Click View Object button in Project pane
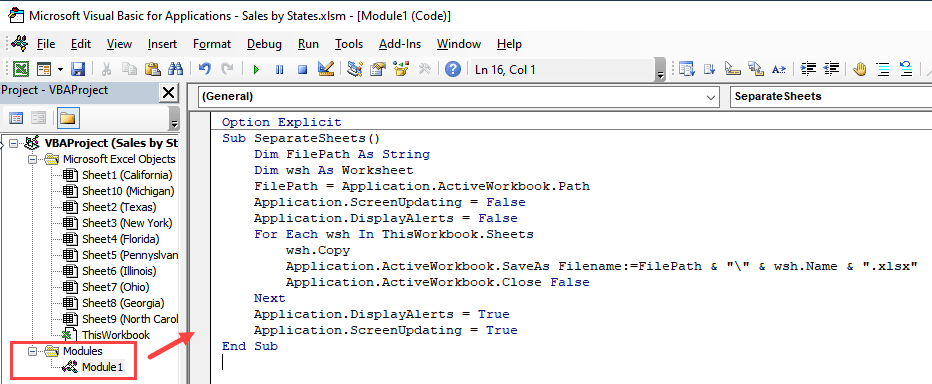 coord(39,118)
